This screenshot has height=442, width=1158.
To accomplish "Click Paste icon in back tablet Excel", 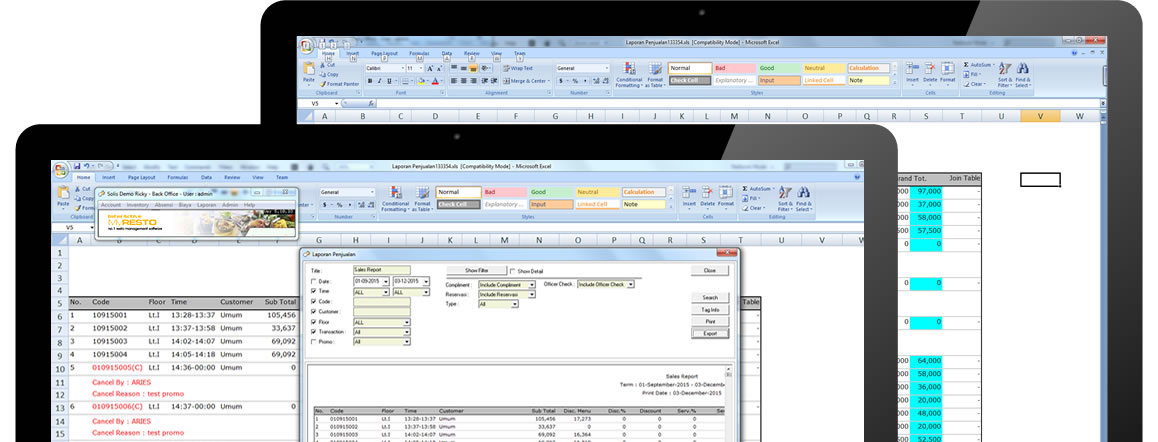I will (309, 68).
